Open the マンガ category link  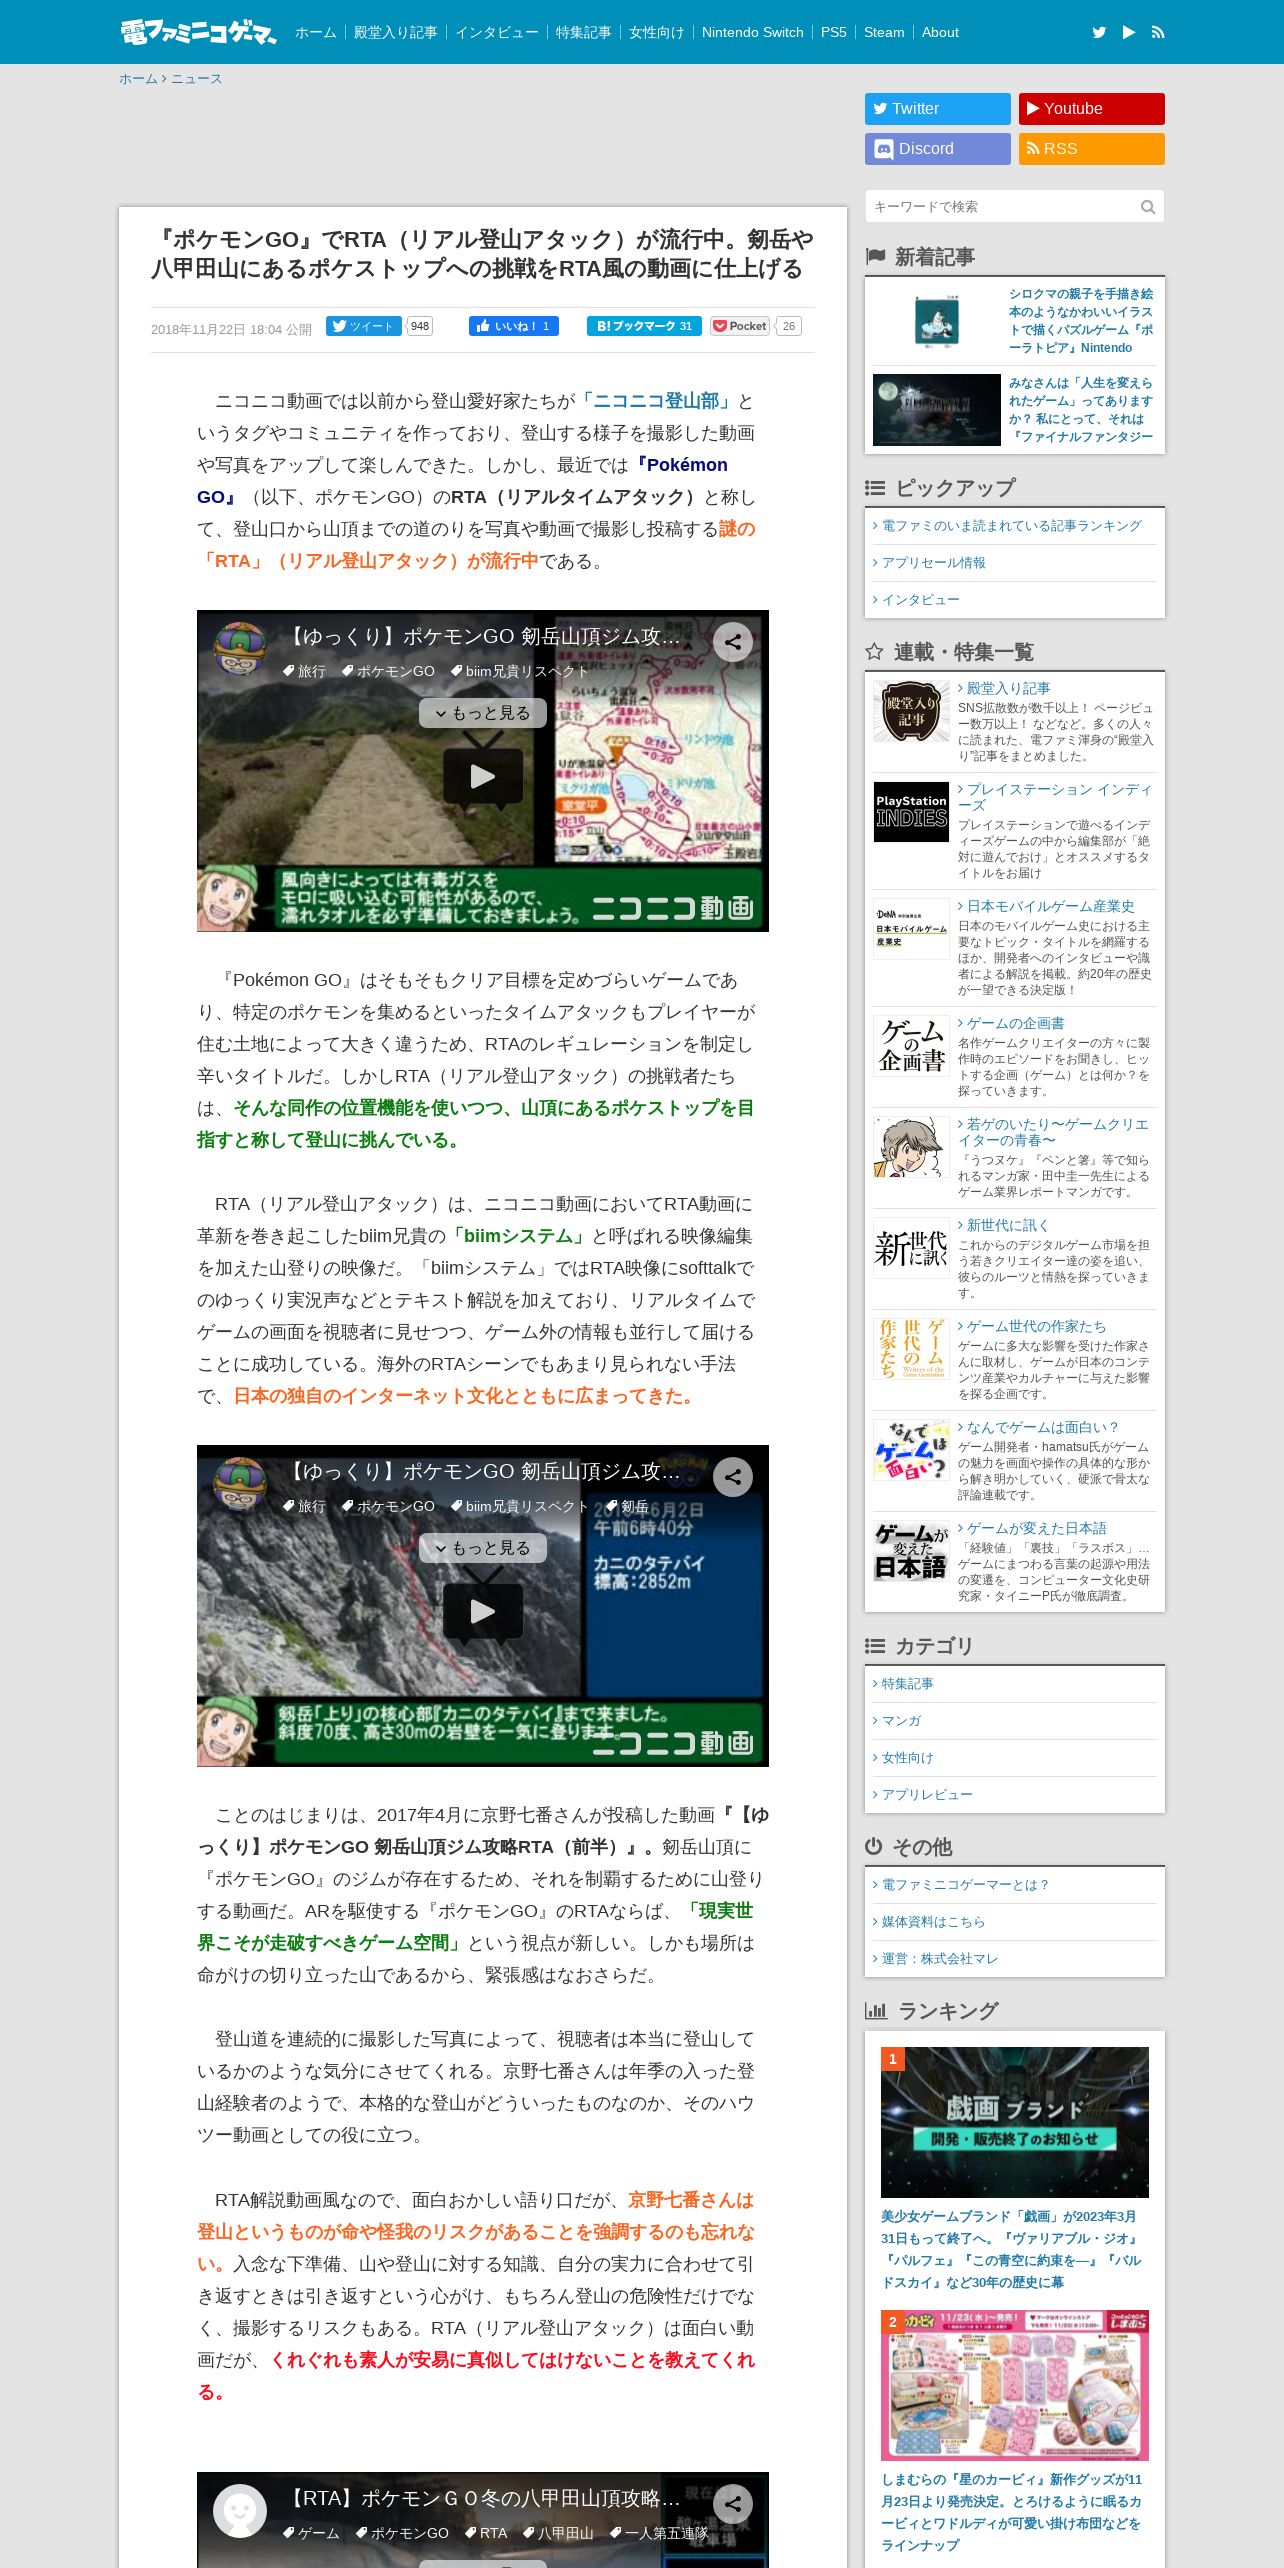(901, 1721)
